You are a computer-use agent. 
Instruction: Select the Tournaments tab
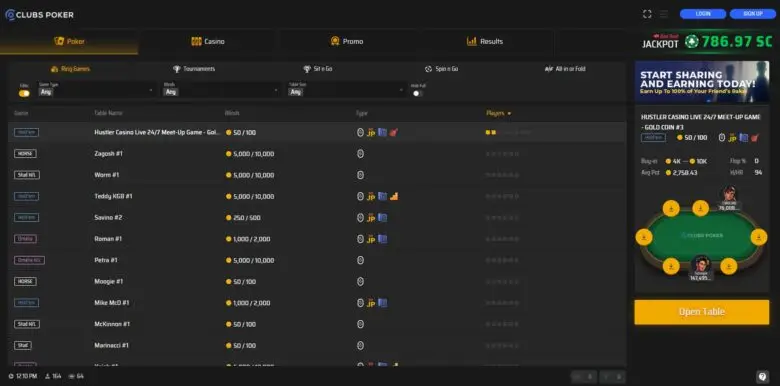pos(194,69)
